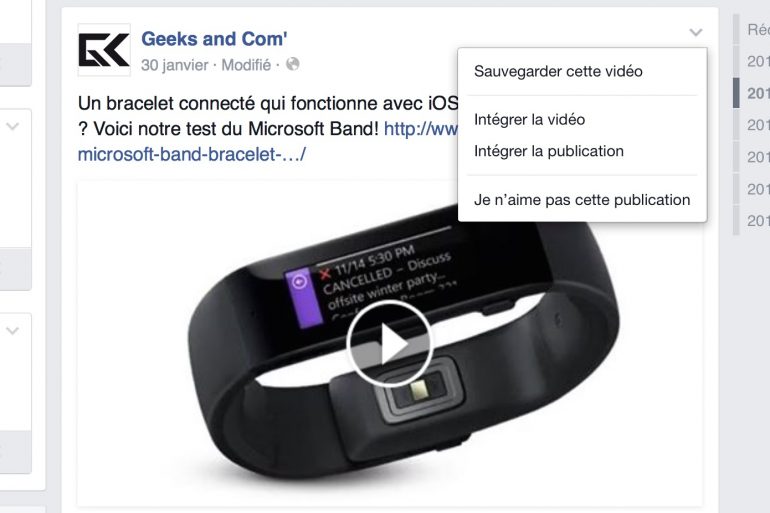Open the microsoft-band-bracelet article link
Image resolution: width=770 pixels, height=513 pixels.
tap(192, 154)
